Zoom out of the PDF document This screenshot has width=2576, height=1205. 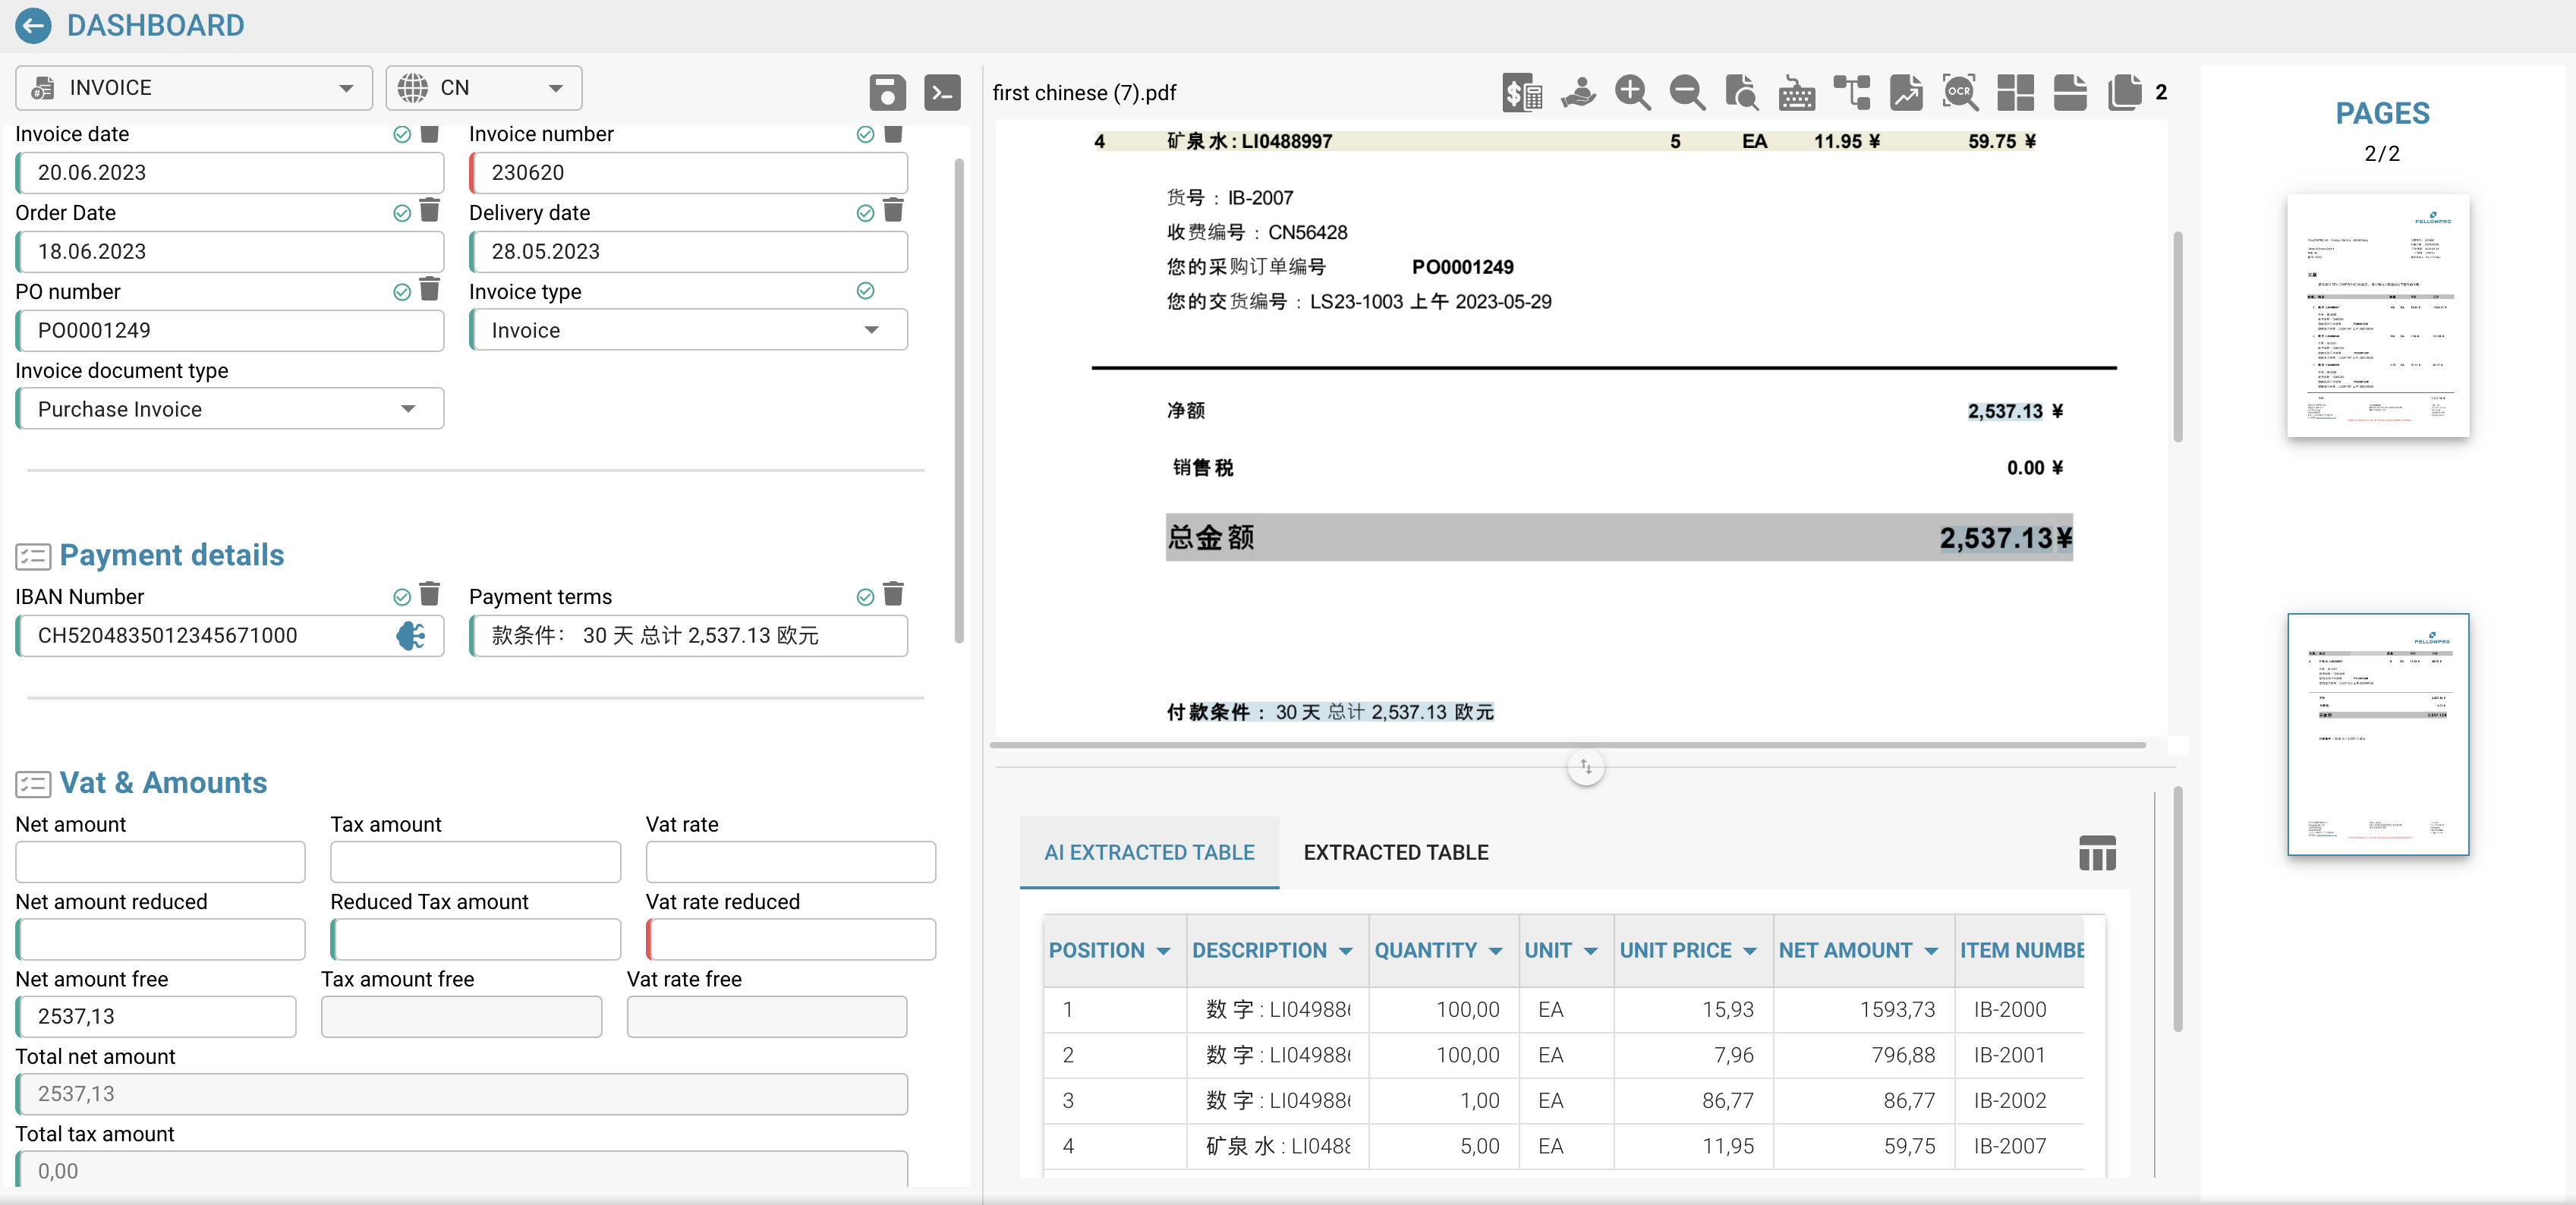tap(1687, 92)
